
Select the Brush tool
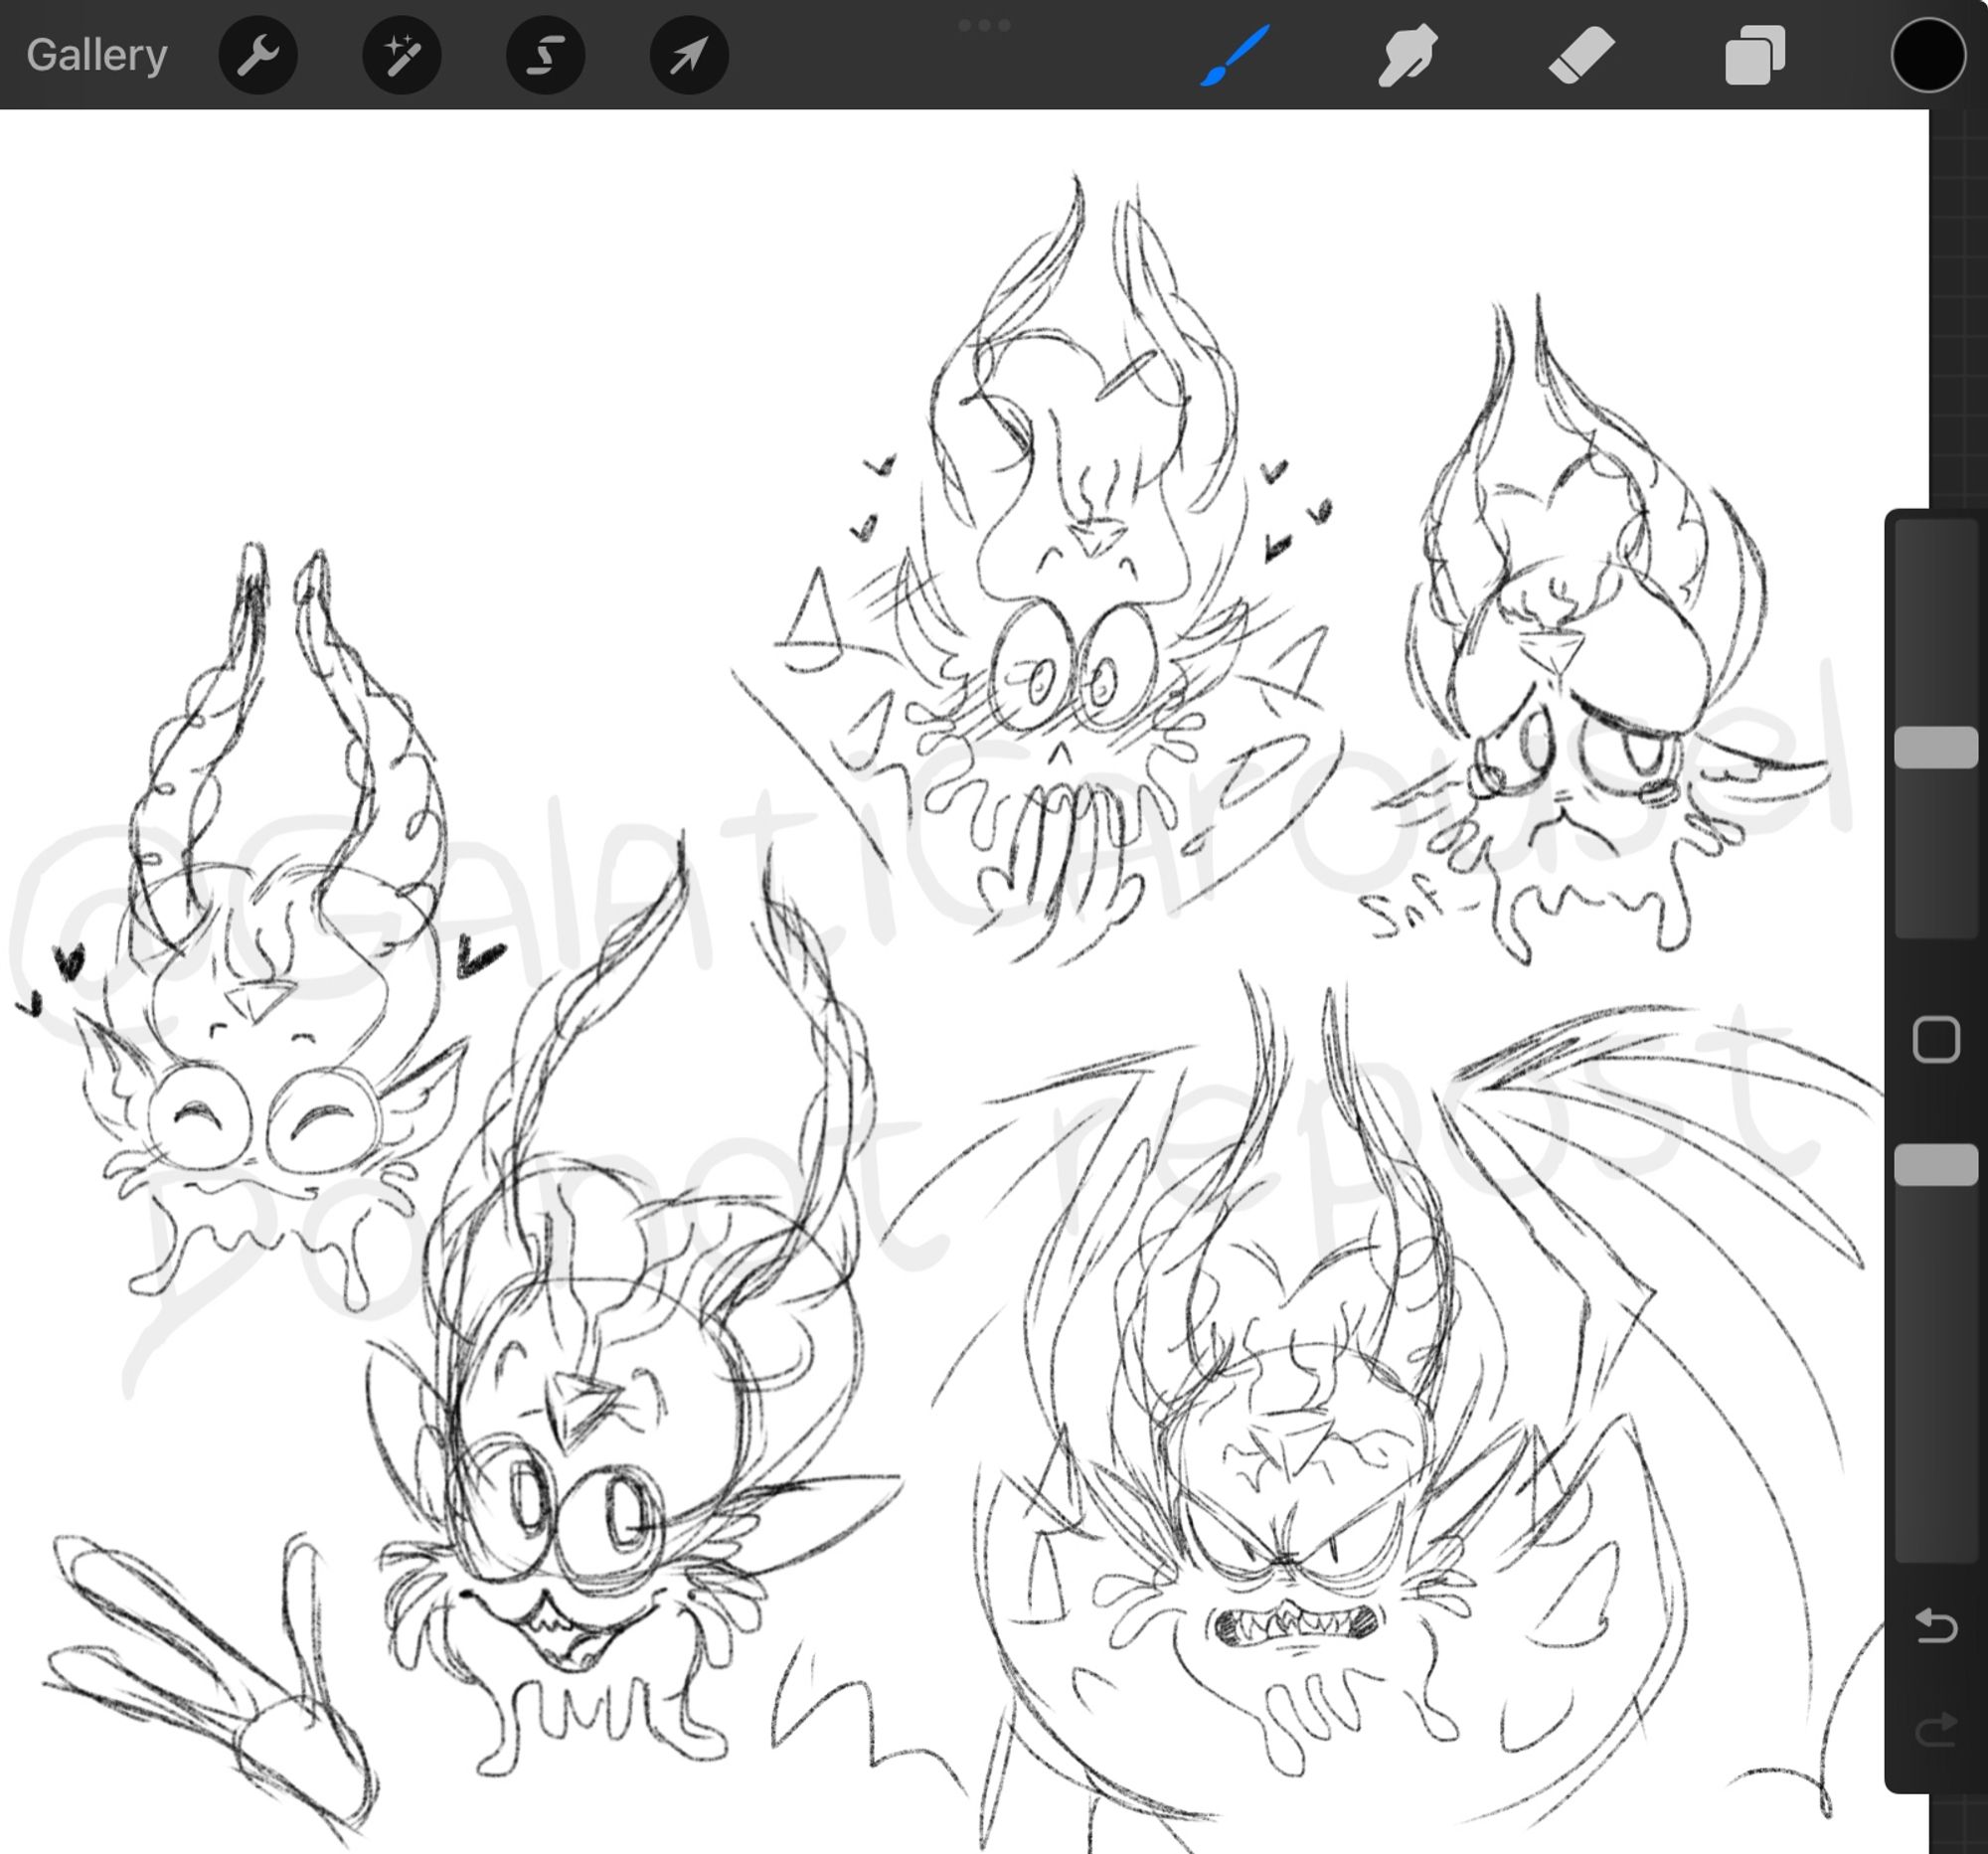point(1235,55)
